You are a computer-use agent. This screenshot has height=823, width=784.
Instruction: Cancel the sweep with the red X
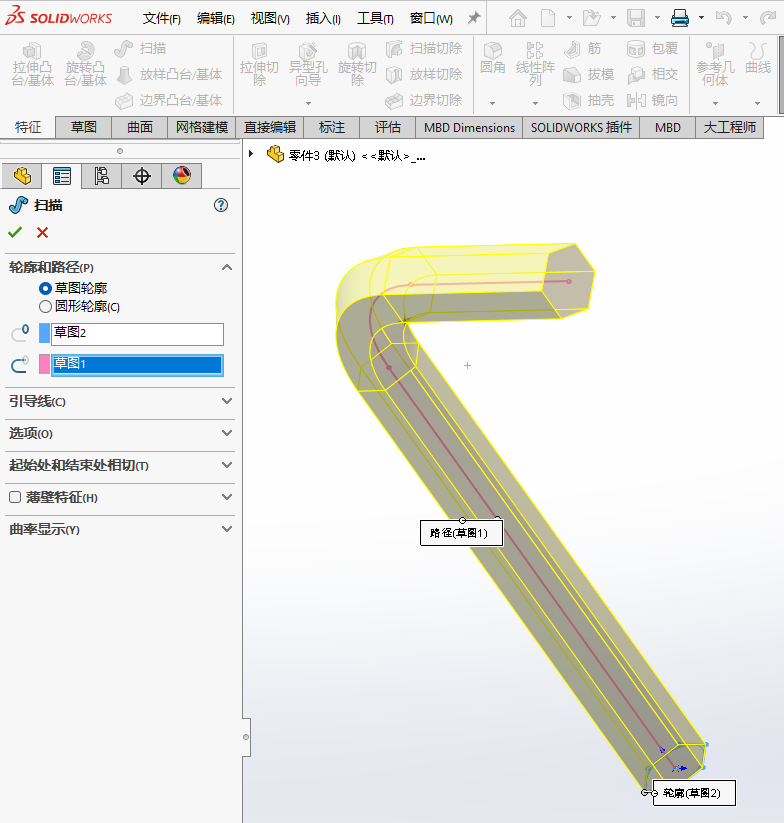tap(42, 232)
